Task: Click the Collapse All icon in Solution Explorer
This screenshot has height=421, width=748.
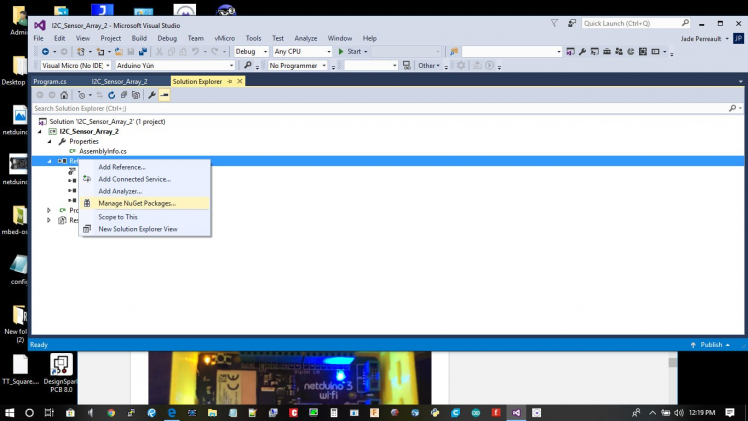Action: (123, 95)
